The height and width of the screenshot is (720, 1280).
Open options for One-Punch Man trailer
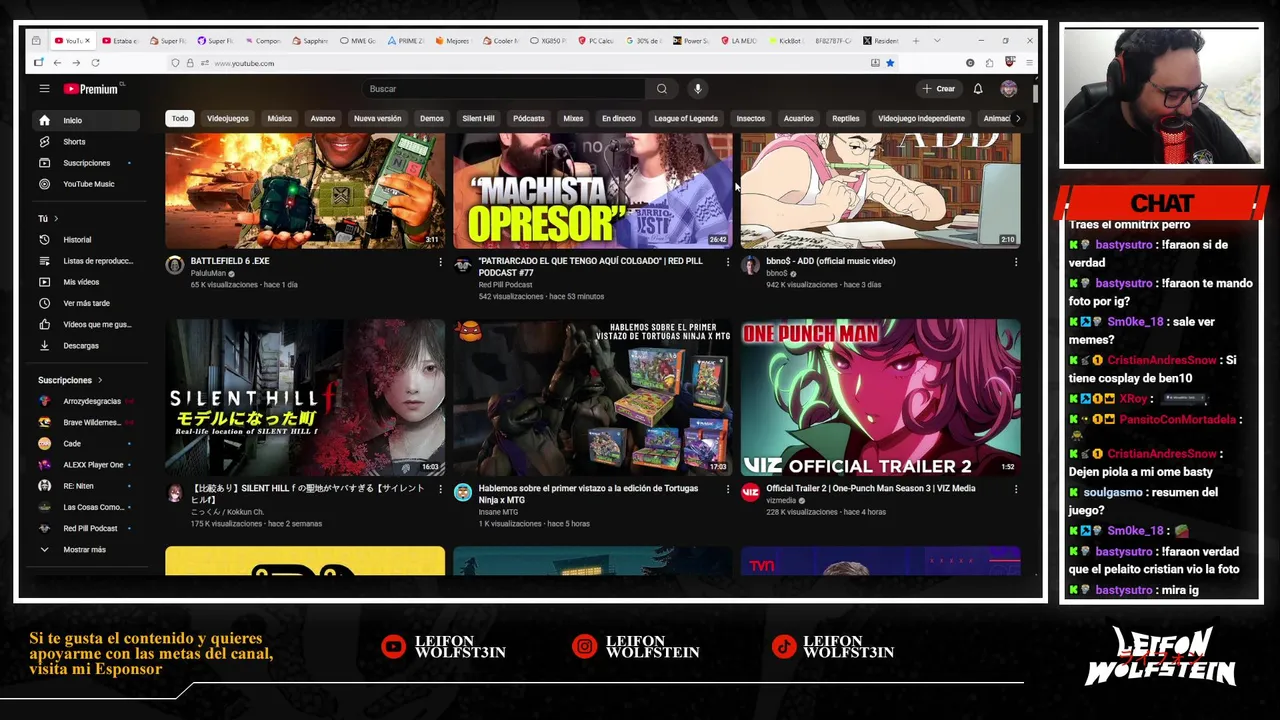(1015, 489)
